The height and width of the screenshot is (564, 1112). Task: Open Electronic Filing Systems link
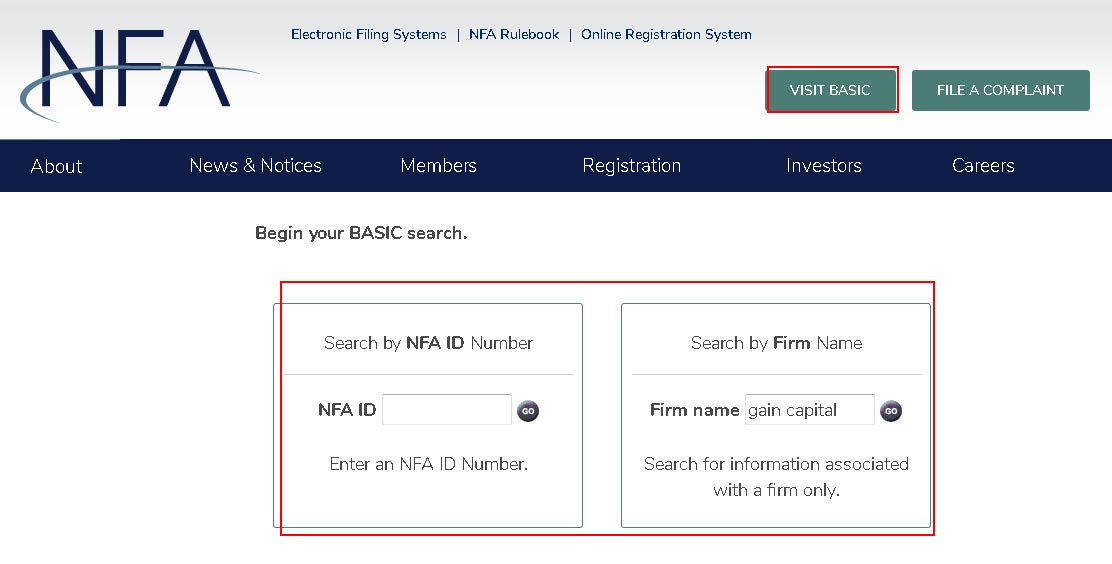click(x=369, y=34)
